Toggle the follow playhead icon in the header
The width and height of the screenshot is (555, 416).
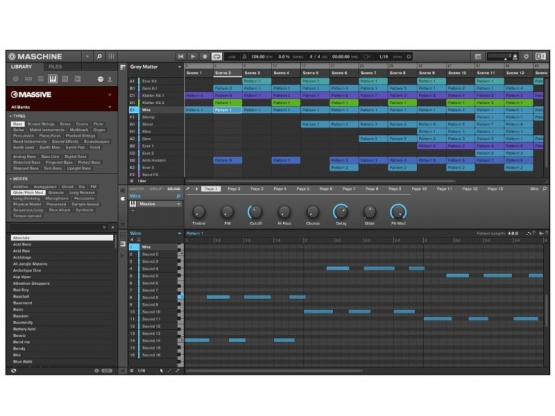point(367,57)
